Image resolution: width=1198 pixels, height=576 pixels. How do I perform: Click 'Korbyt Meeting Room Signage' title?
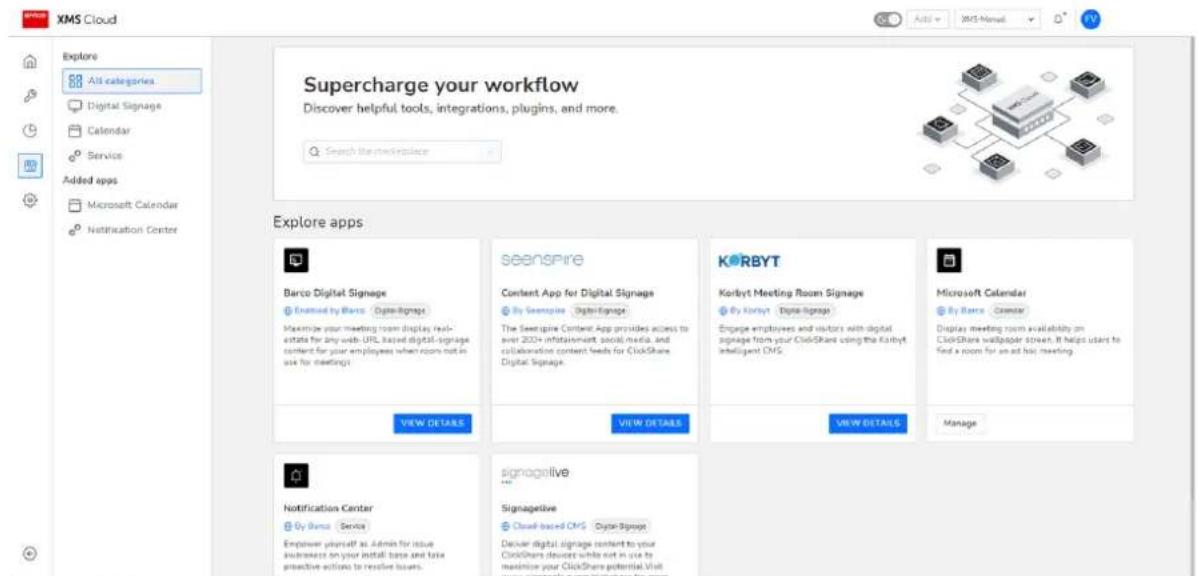791,292
